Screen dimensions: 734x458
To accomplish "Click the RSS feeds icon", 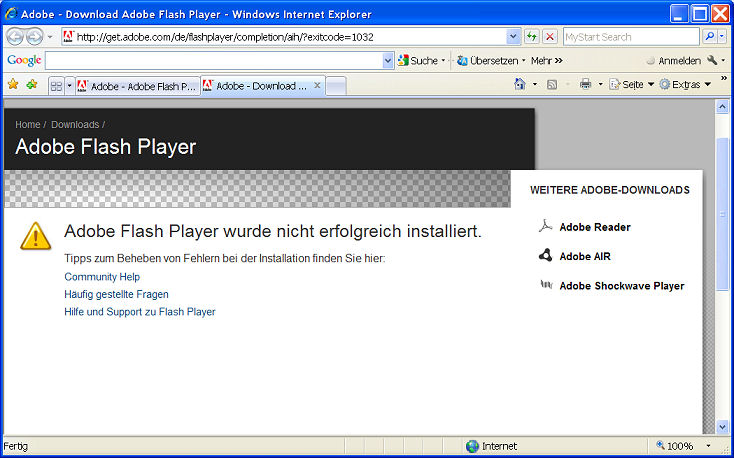I will [552, 85].
